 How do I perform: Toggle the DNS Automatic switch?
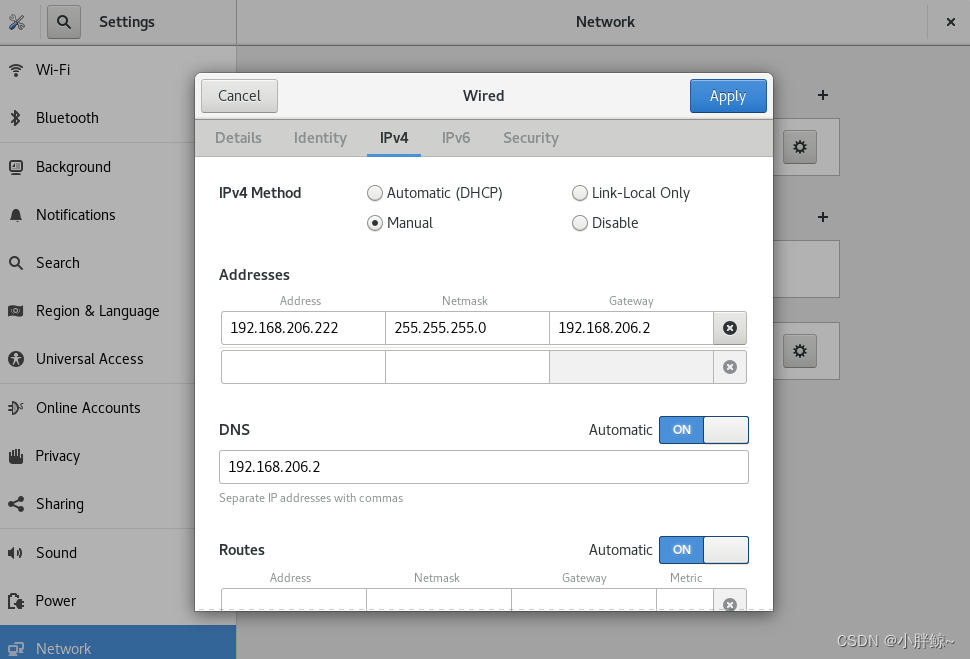[x=703, y=430]
